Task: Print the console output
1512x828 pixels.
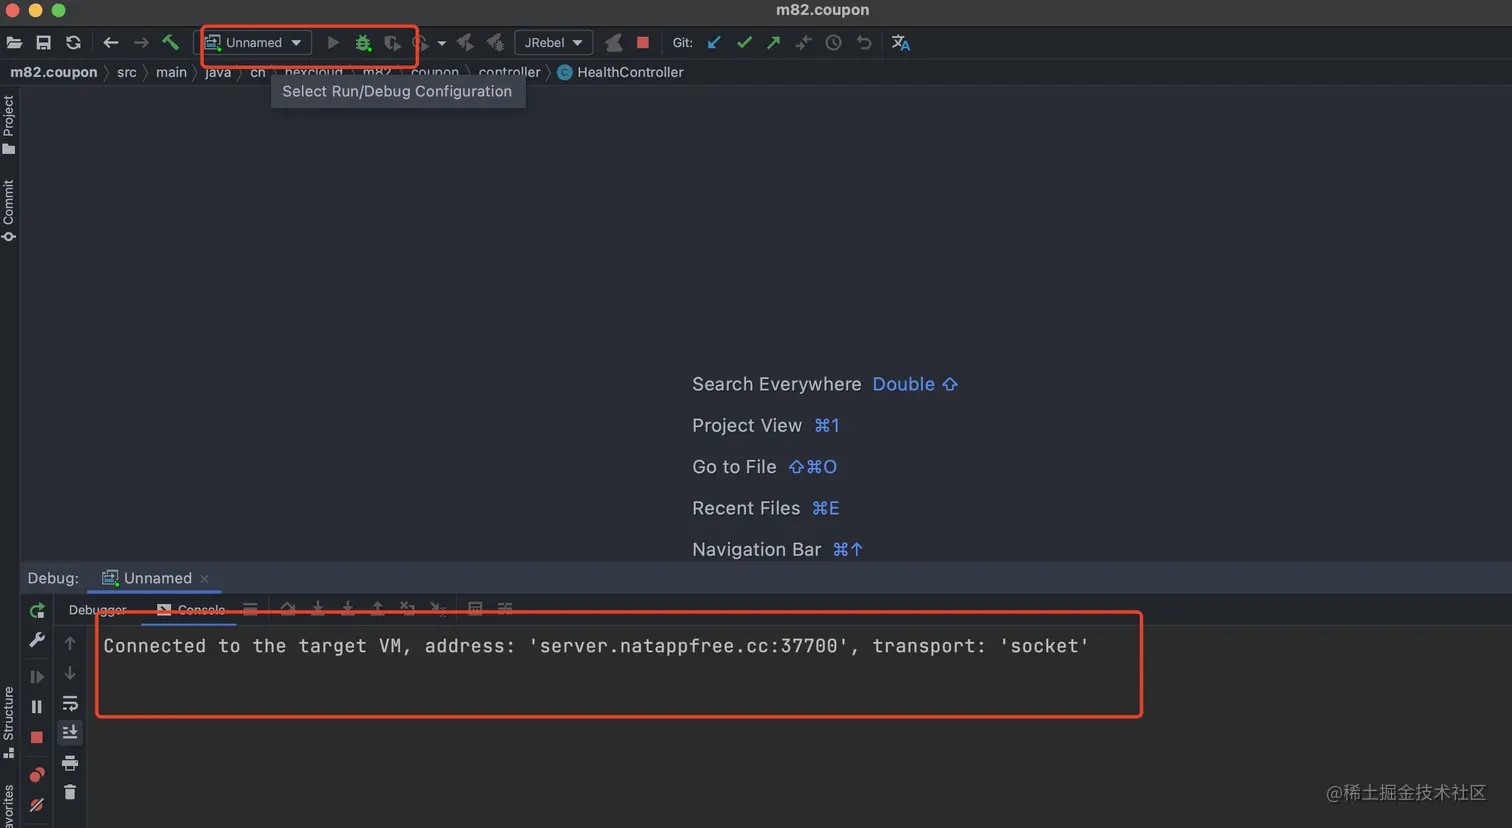Action: 70,763
